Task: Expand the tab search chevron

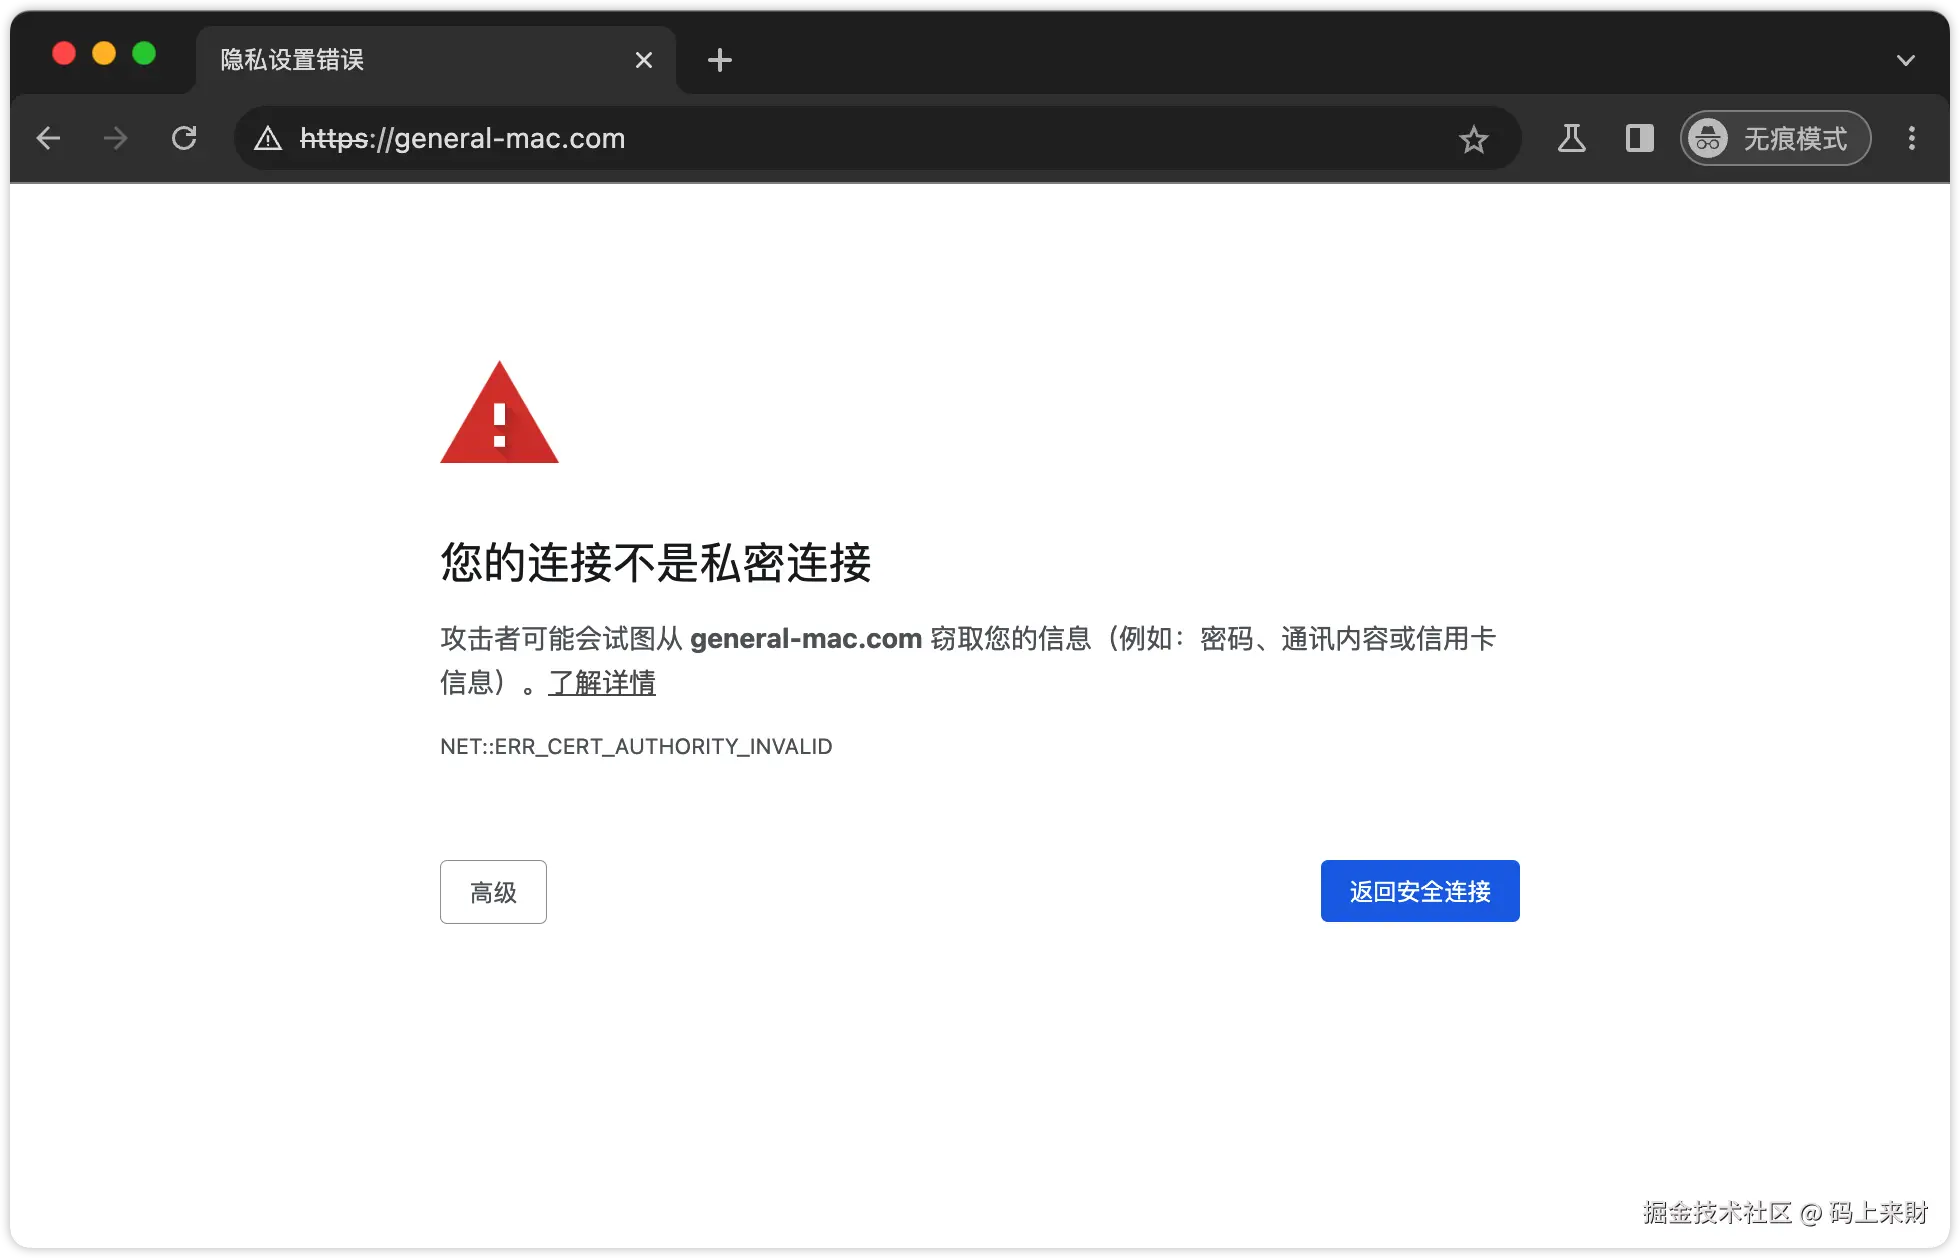Action: pyautogui.click(x=1905, y=60)
